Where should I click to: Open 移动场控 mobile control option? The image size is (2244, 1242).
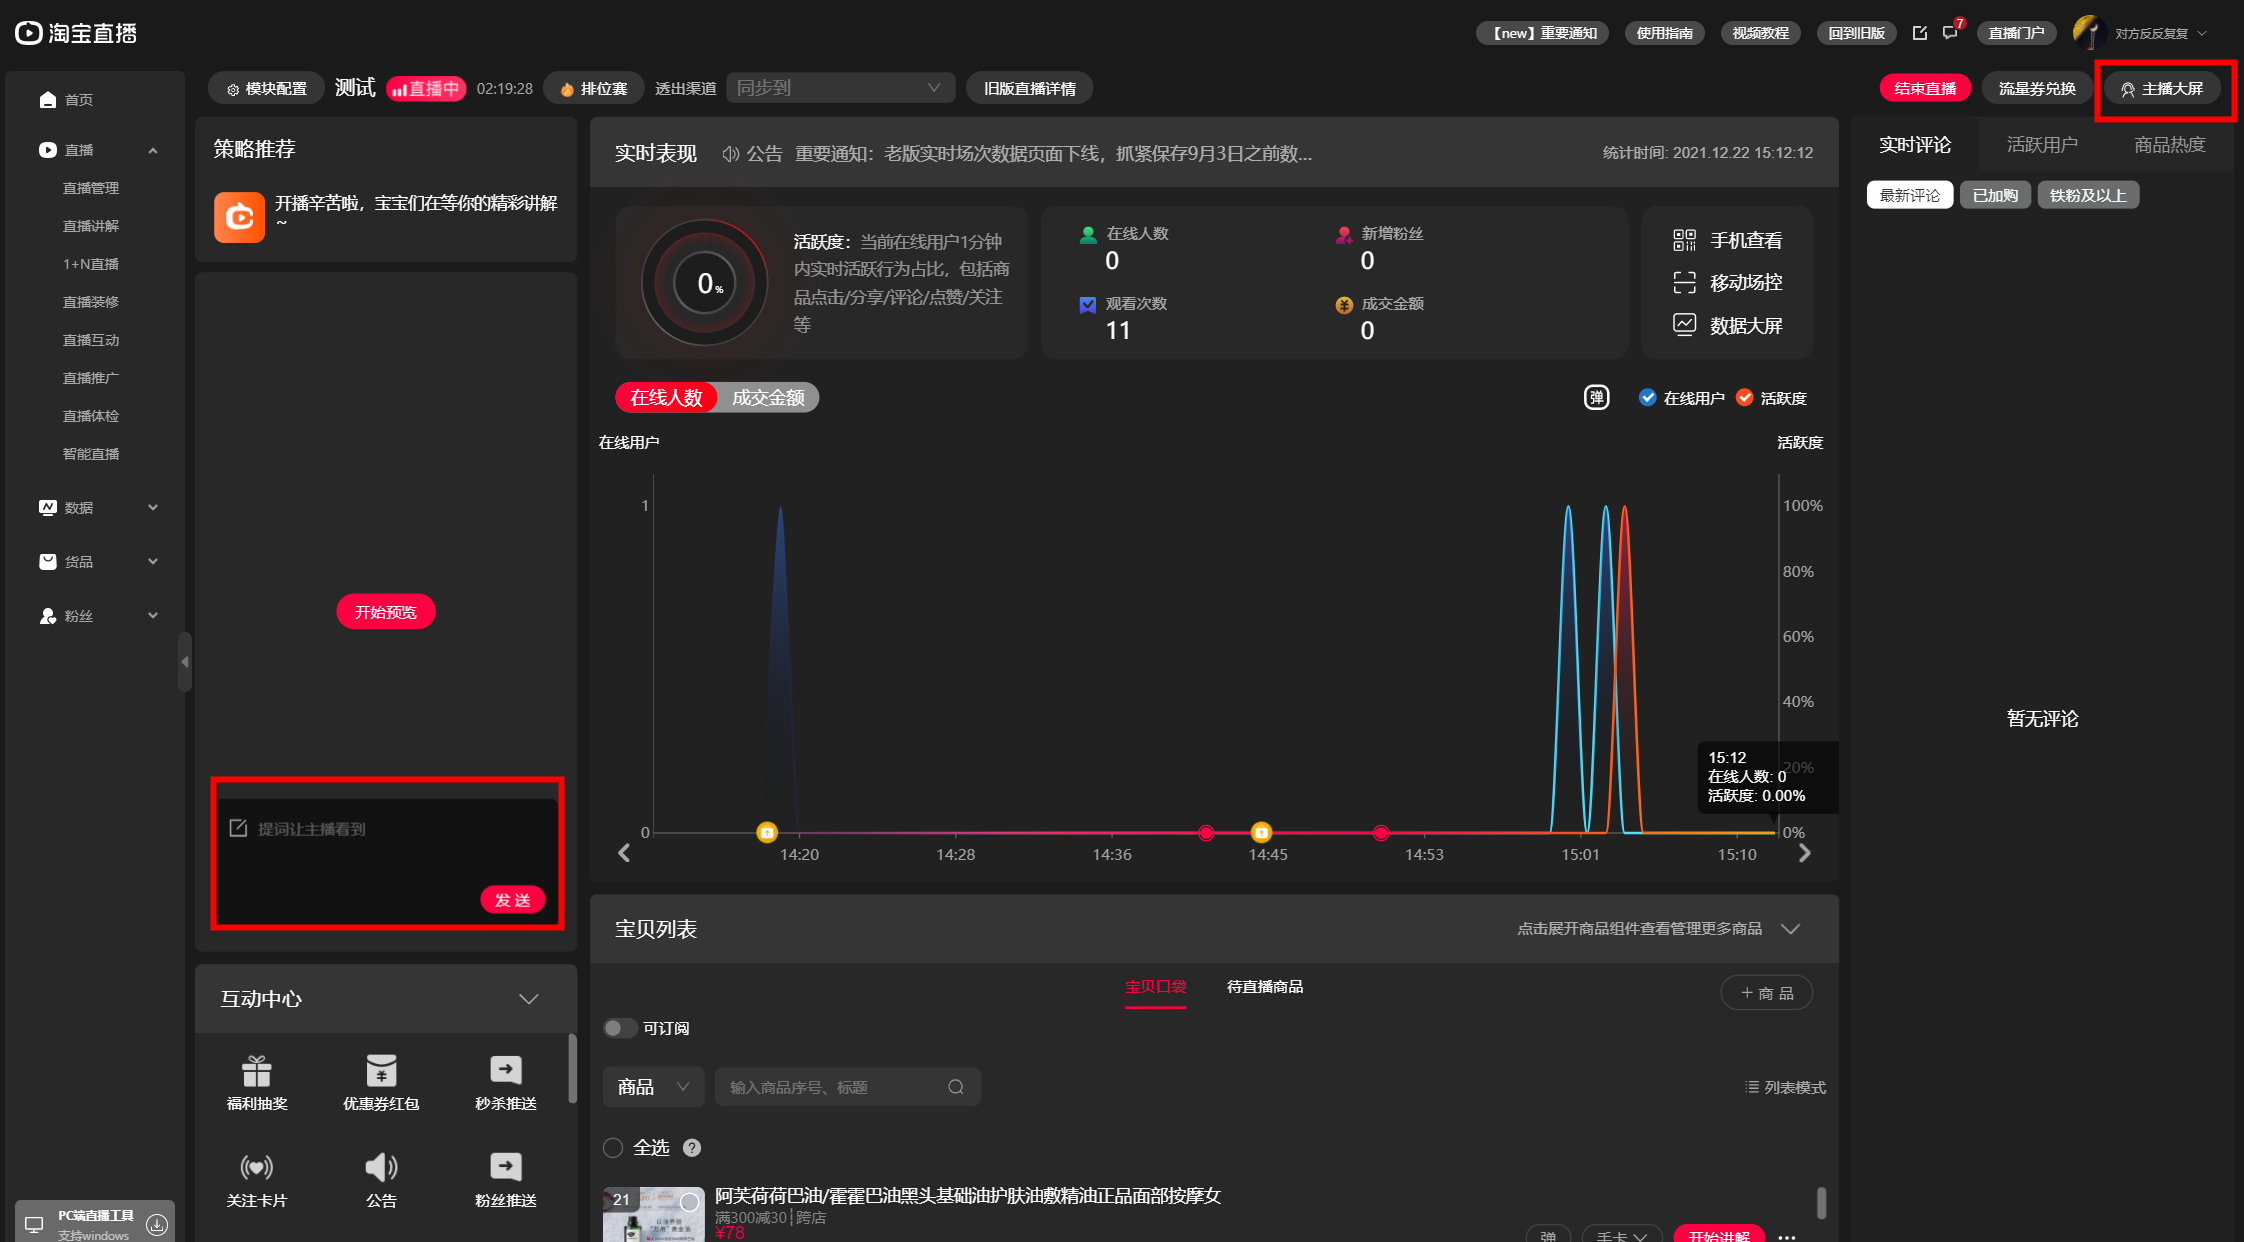click(x=1727, y=283)
